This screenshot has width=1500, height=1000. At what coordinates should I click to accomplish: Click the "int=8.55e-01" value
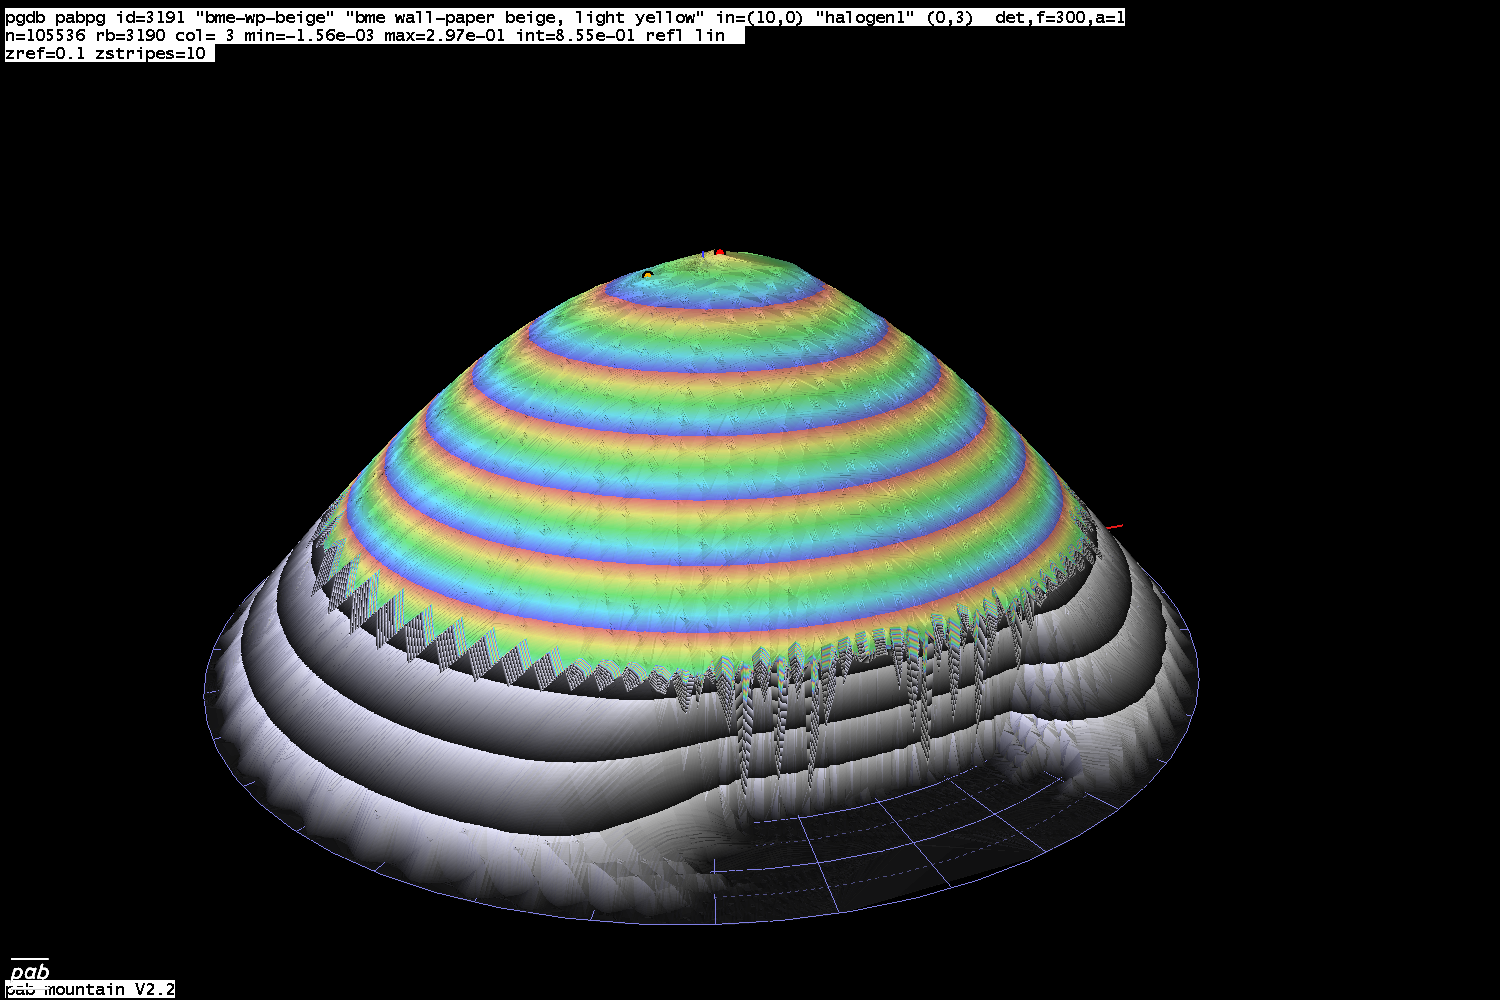575,35
